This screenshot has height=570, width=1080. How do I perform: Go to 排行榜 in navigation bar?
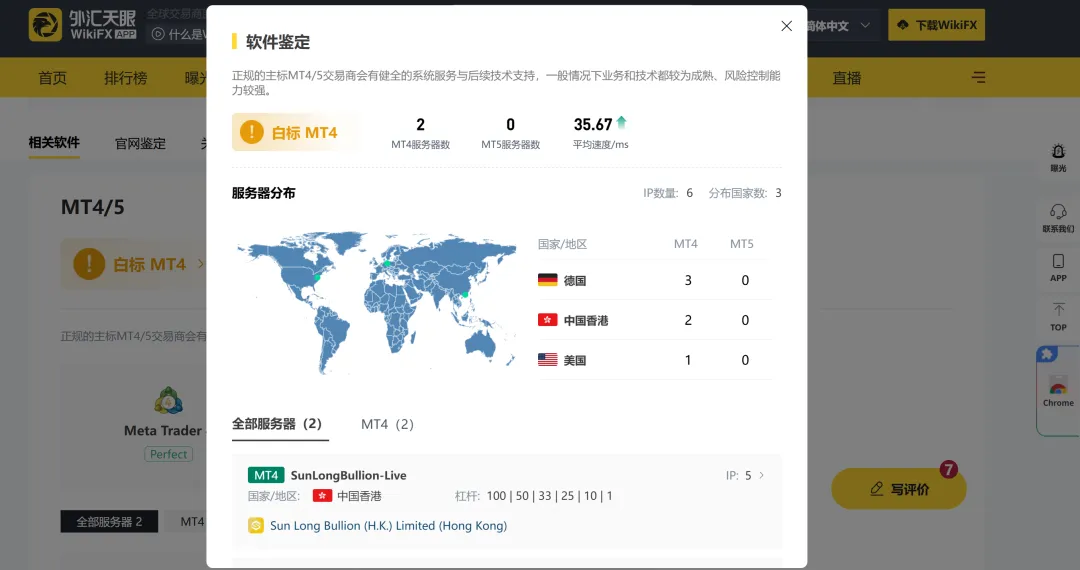125,78
